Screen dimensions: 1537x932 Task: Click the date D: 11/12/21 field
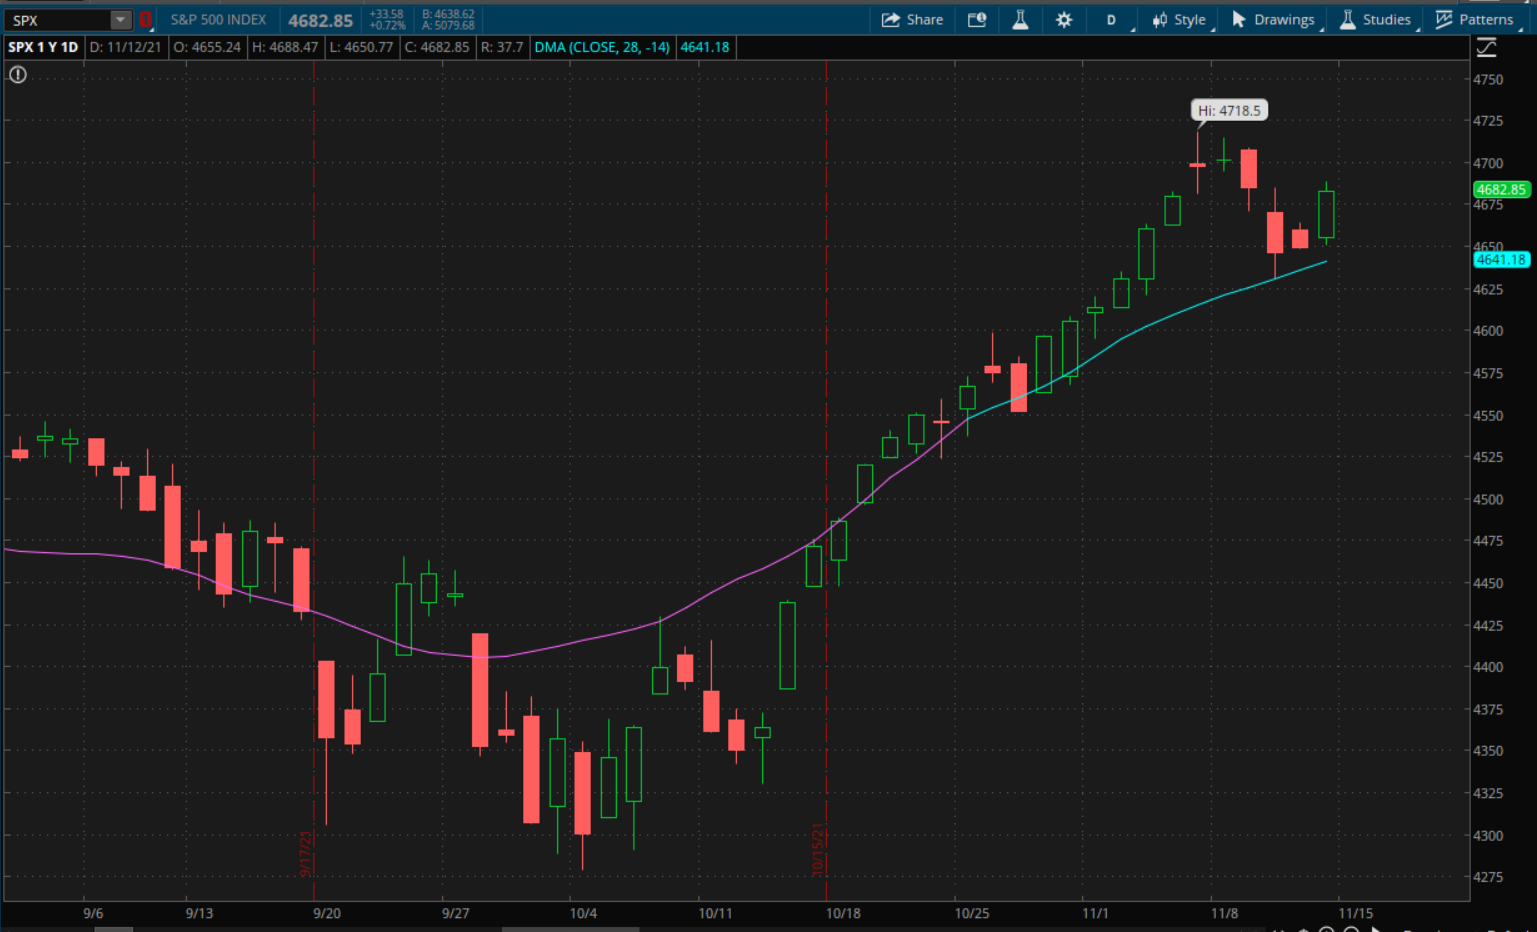(125, 47)
